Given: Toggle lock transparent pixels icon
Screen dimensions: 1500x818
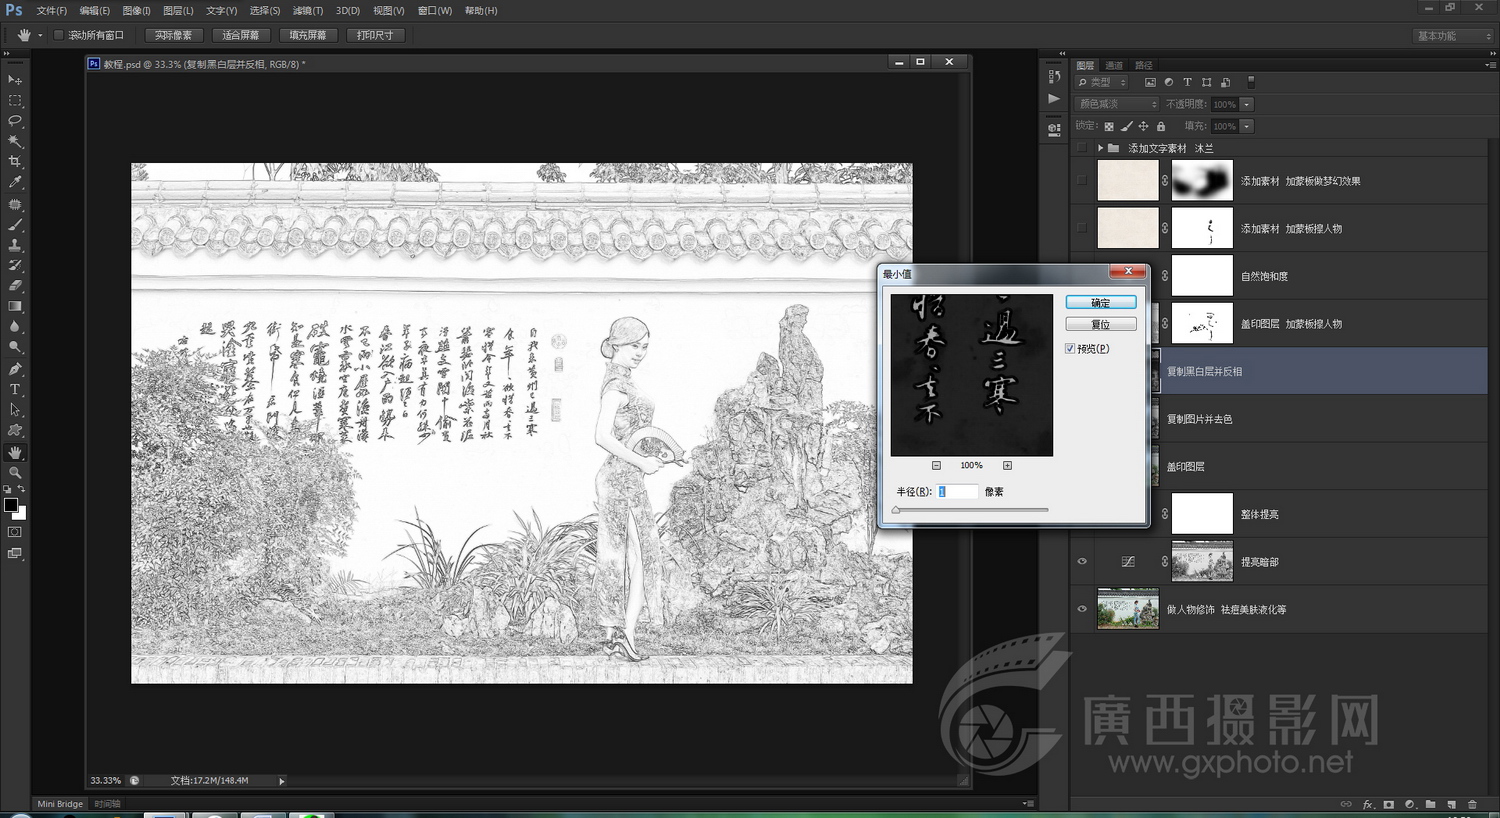Looking at the screenshot, I should coord(1109,126).
